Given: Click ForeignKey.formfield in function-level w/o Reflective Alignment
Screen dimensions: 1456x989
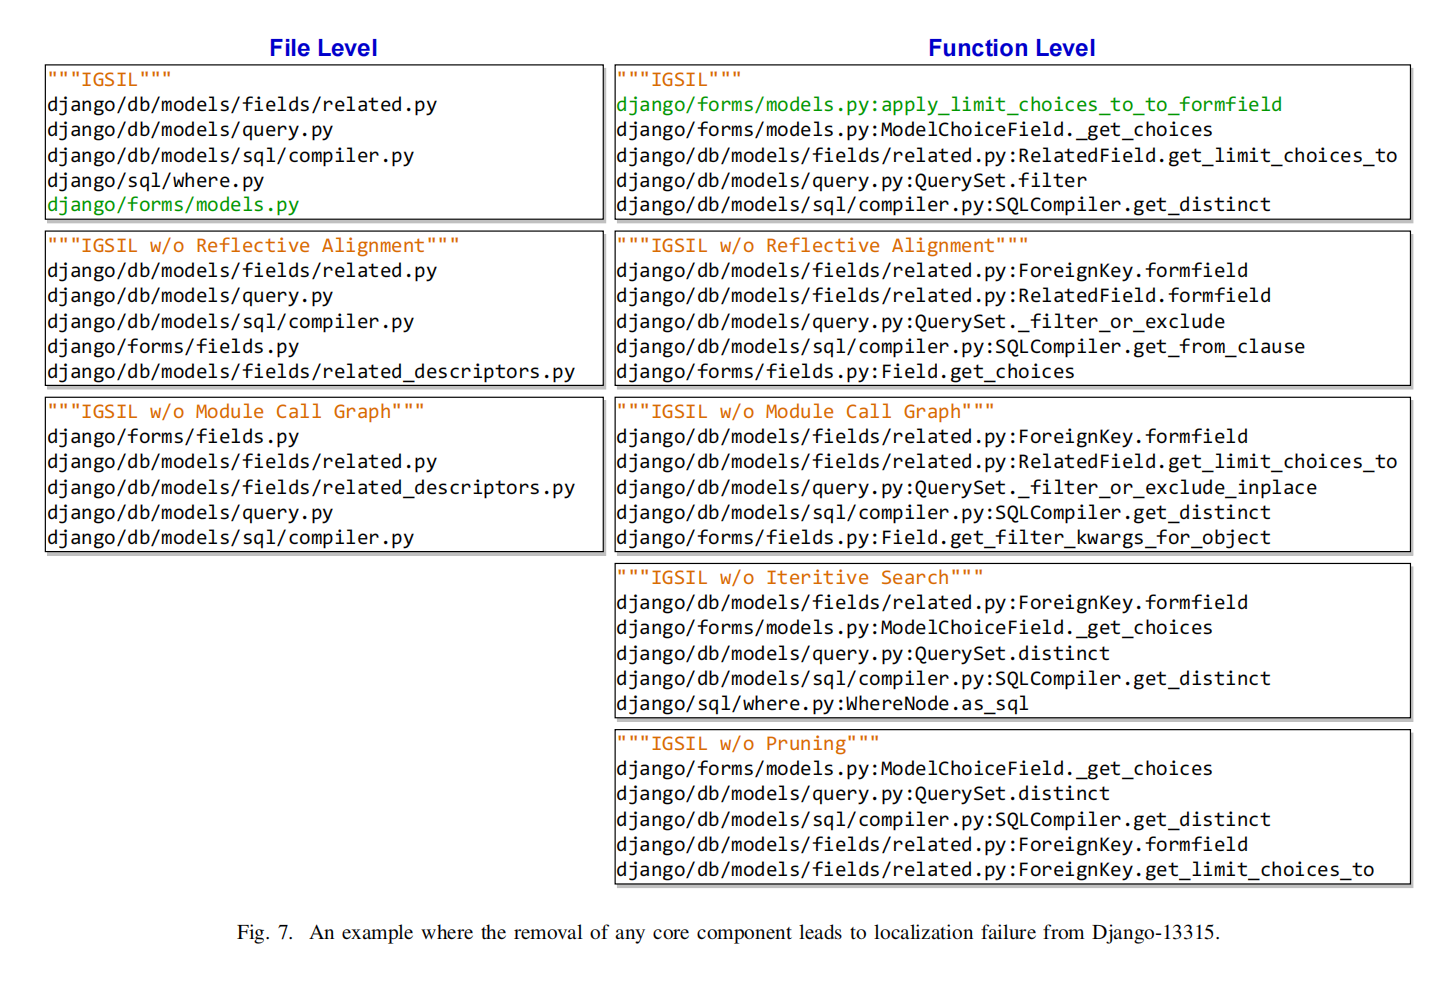Looking at the screenshot, I should click(x=932, y=271).
